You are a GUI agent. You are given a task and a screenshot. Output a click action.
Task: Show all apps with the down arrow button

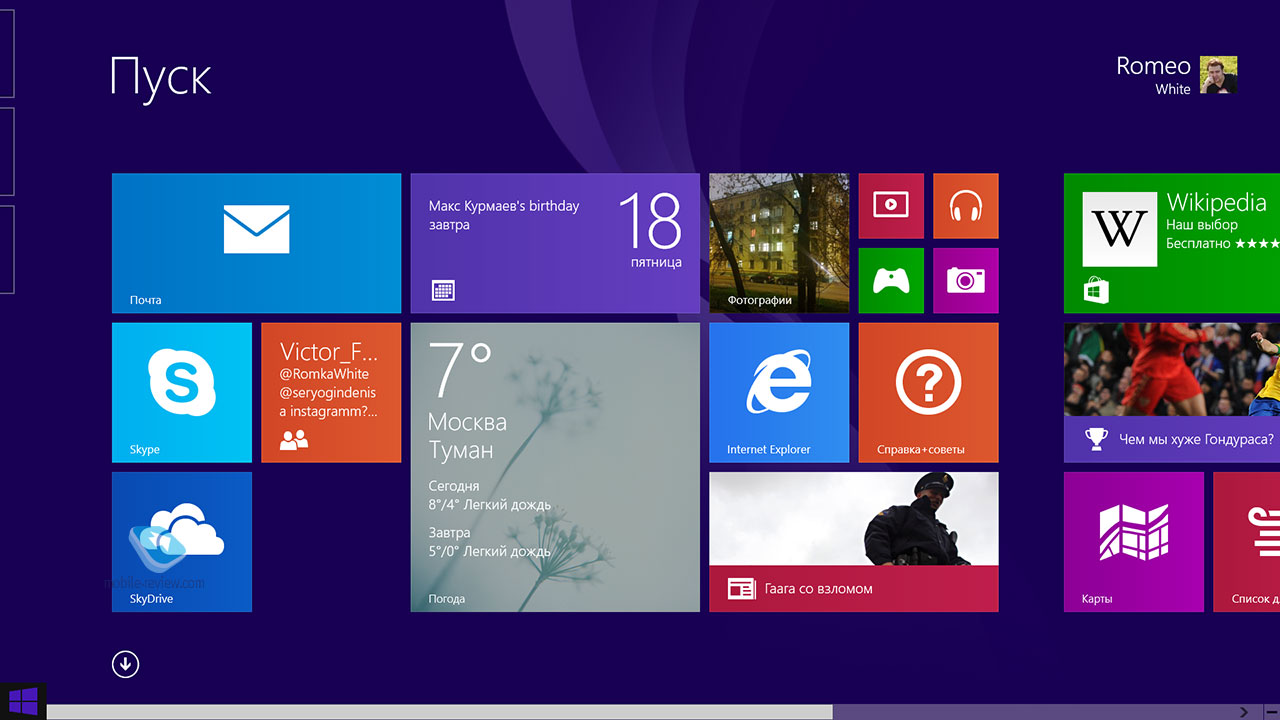point(125,664)
